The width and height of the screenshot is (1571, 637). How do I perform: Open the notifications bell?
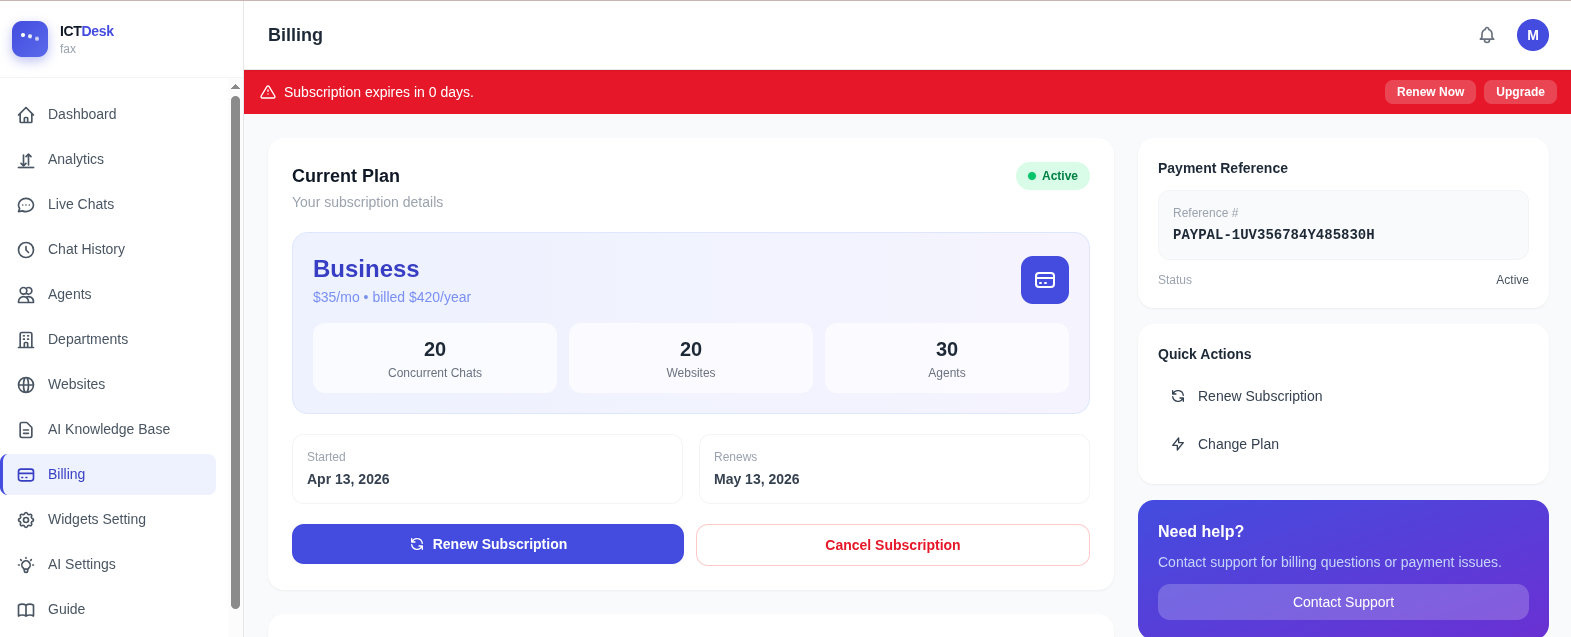click(1487, 35)
